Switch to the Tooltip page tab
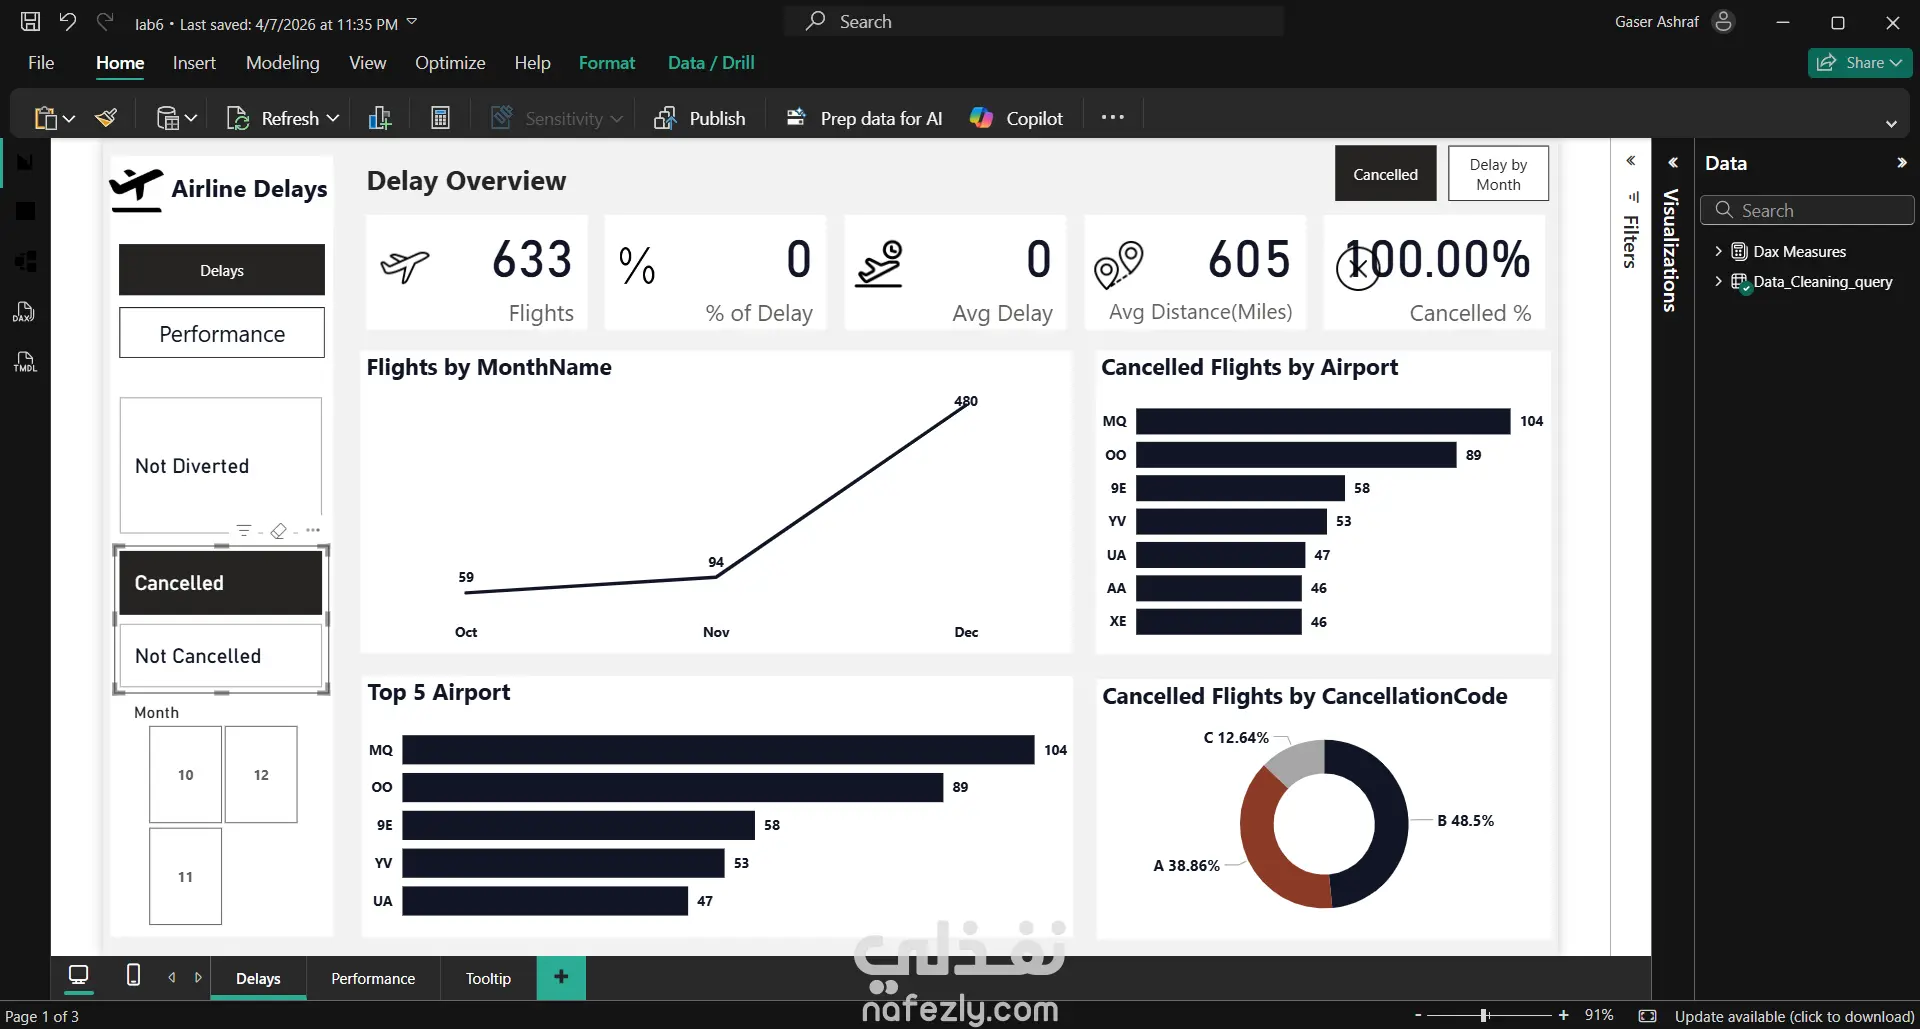The image size is (1920, 1029). [x=488, y=978]
